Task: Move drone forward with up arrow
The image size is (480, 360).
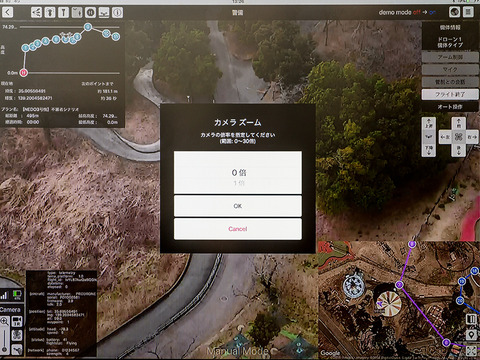Action: click(x=459, y=123)
